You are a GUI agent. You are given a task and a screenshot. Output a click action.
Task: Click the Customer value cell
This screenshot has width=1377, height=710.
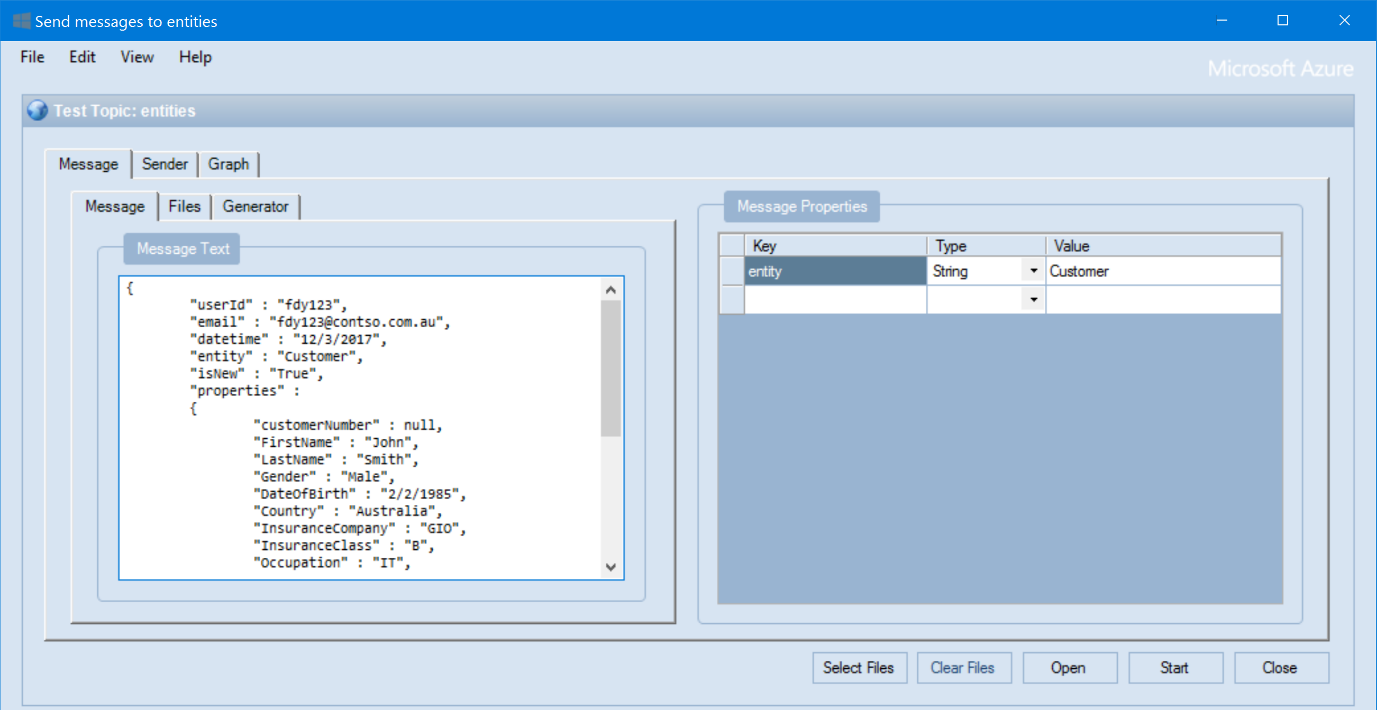(1162, 271)
